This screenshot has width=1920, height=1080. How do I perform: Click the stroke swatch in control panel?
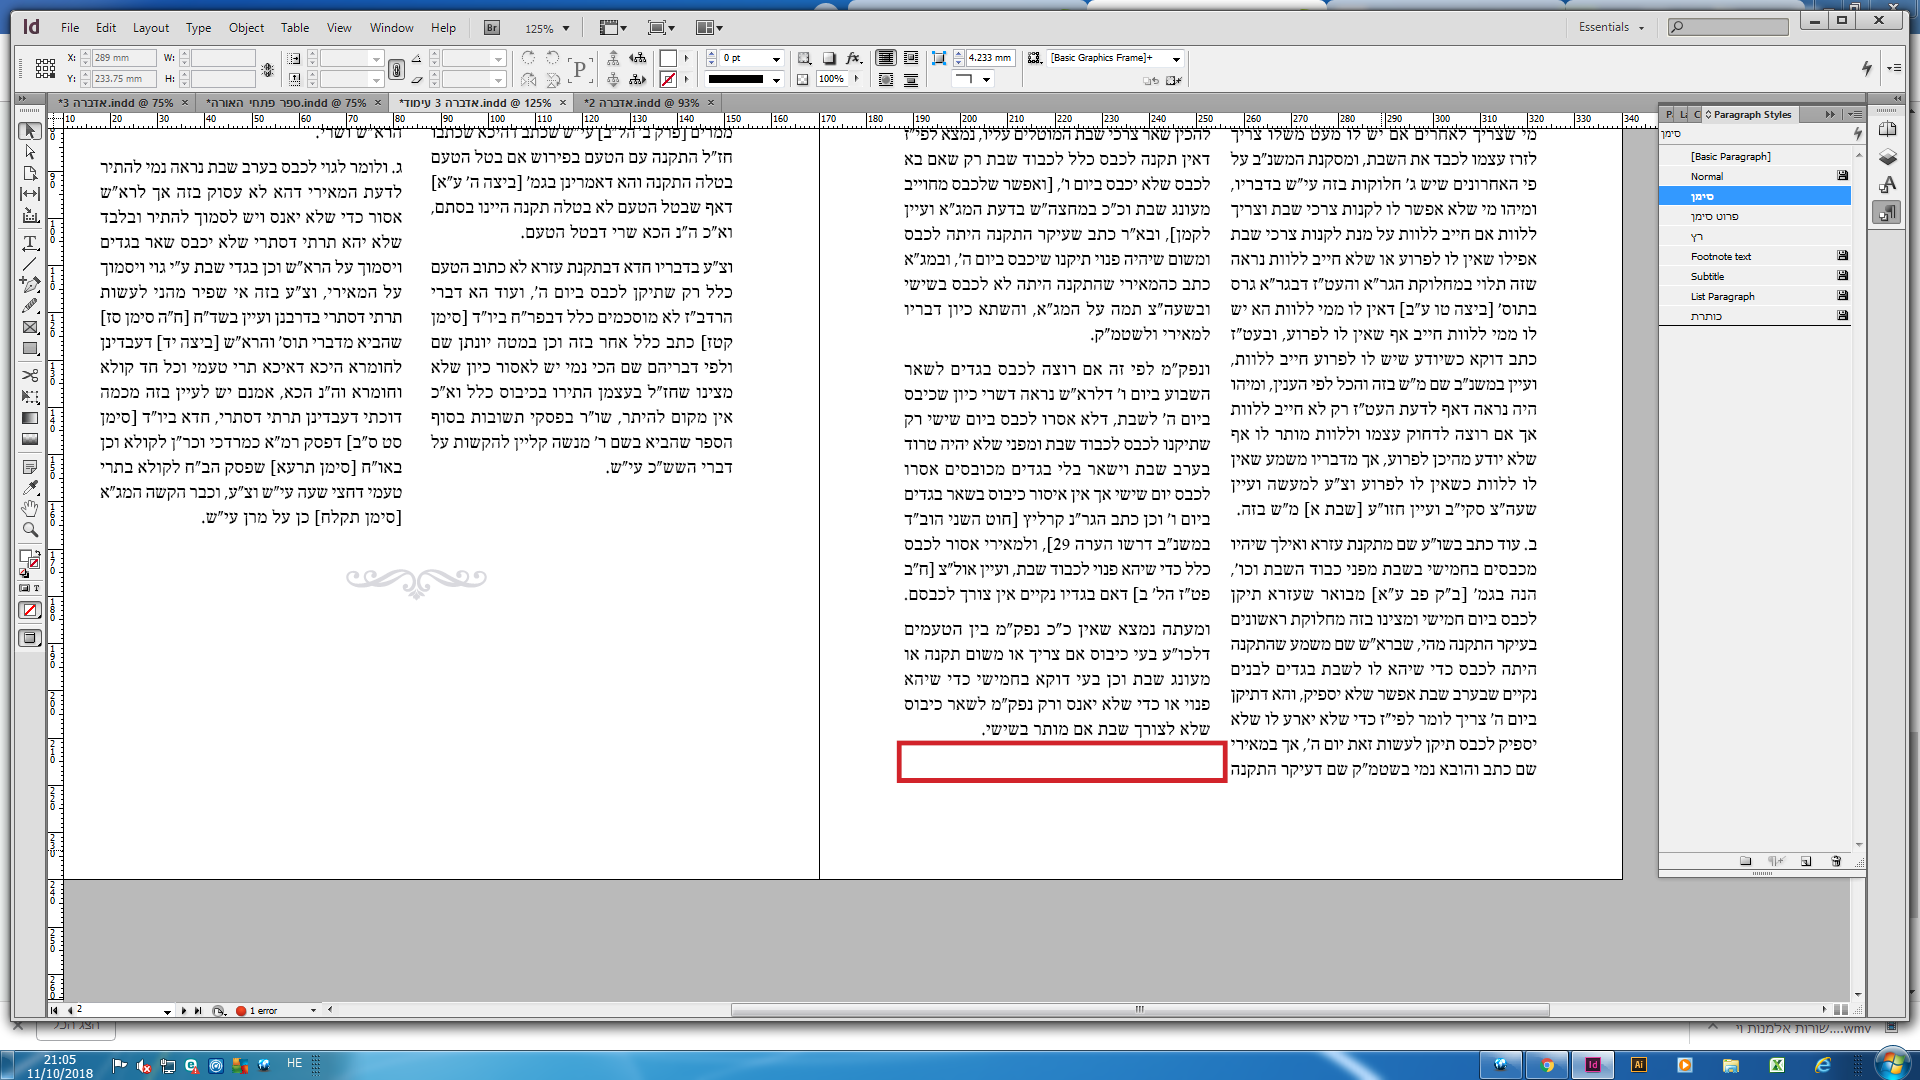pyautogui.click(x=668, y=79)
